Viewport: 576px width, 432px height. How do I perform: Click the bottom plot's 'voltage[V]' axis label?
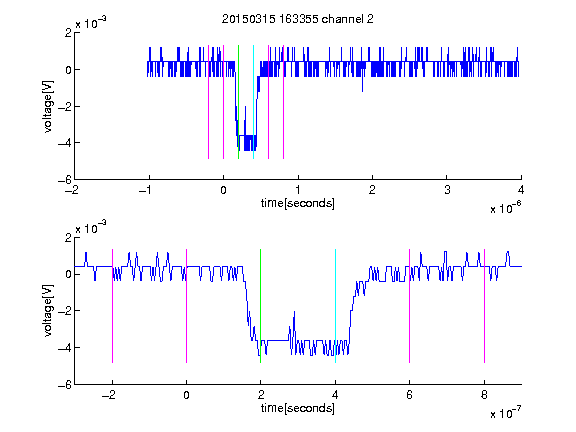pyautogui.click(x=48, y=310)
